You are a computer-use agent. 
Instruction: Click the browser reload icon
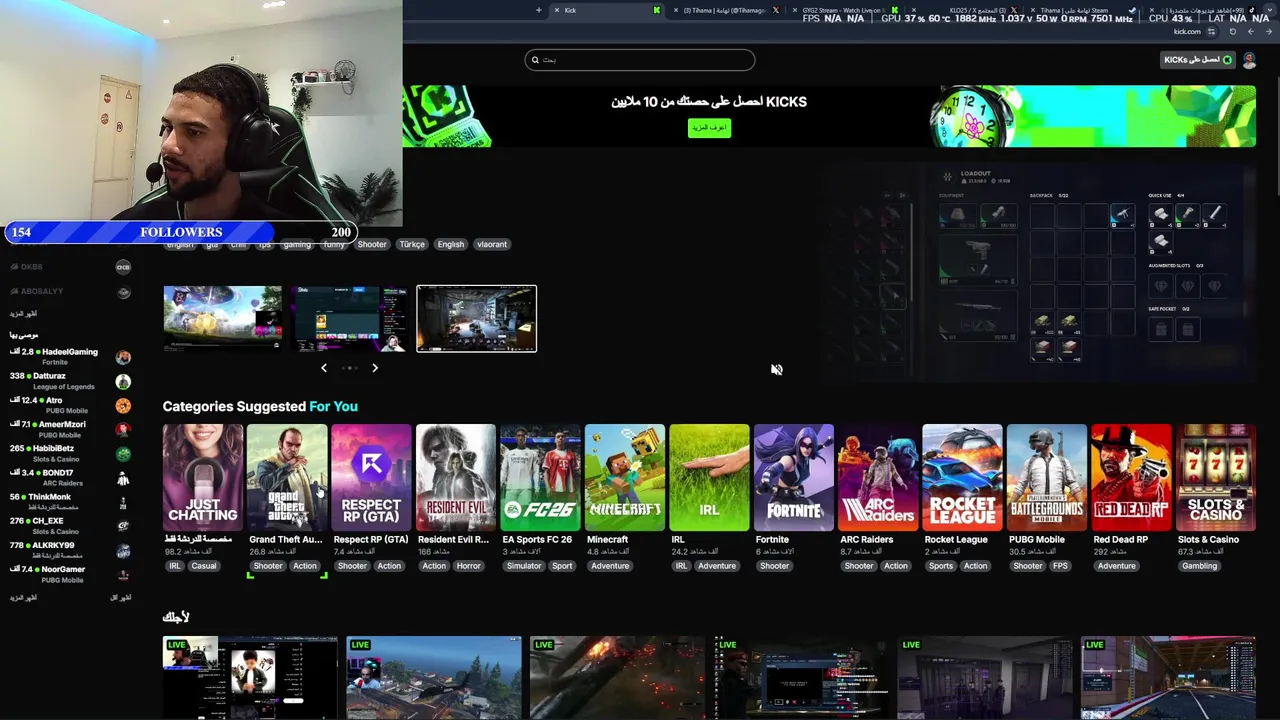pyautogui.click(x=1232, y=31)
